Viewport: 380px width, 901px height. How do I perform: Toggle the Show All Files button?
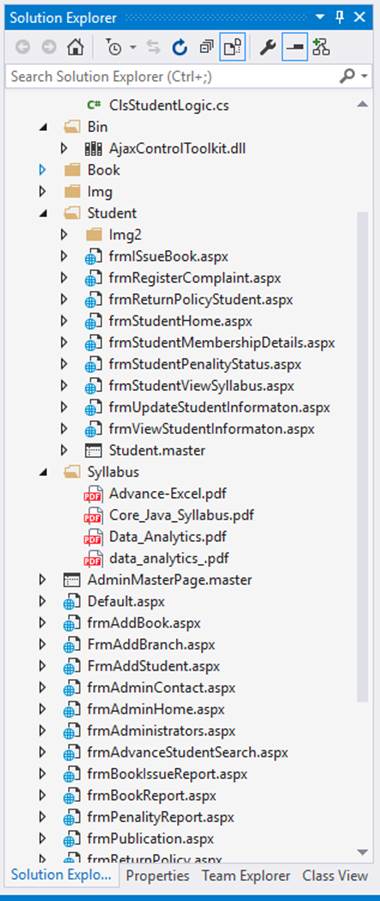coord(232,47)
